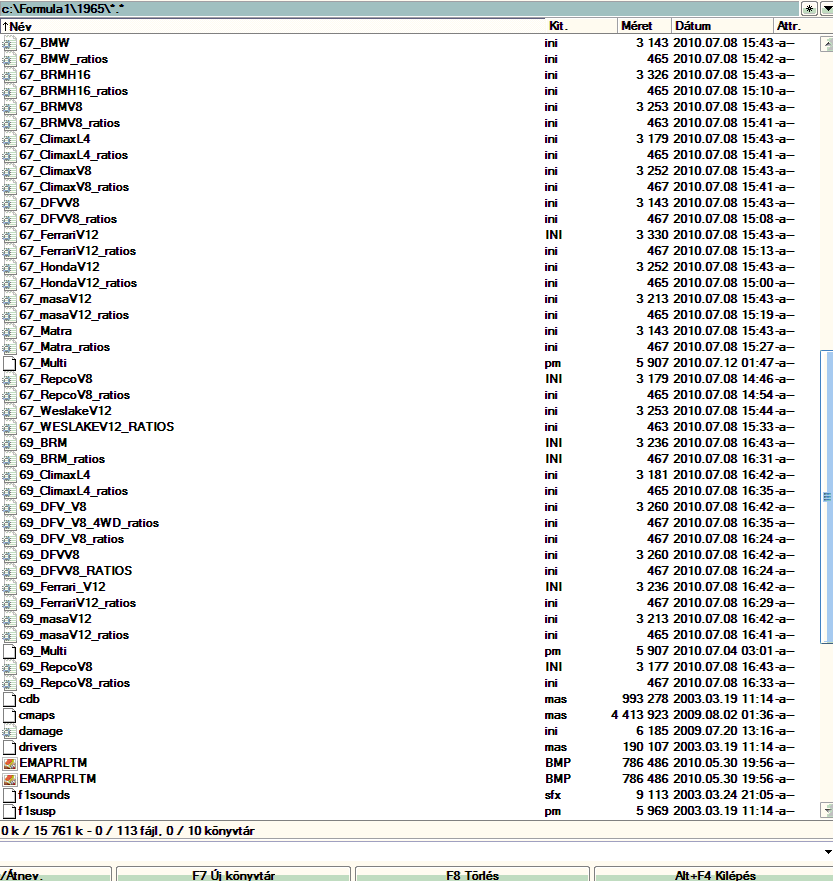Click the gear icon of damage
Viewport: 834px width, 883px height.
[9, 732]
